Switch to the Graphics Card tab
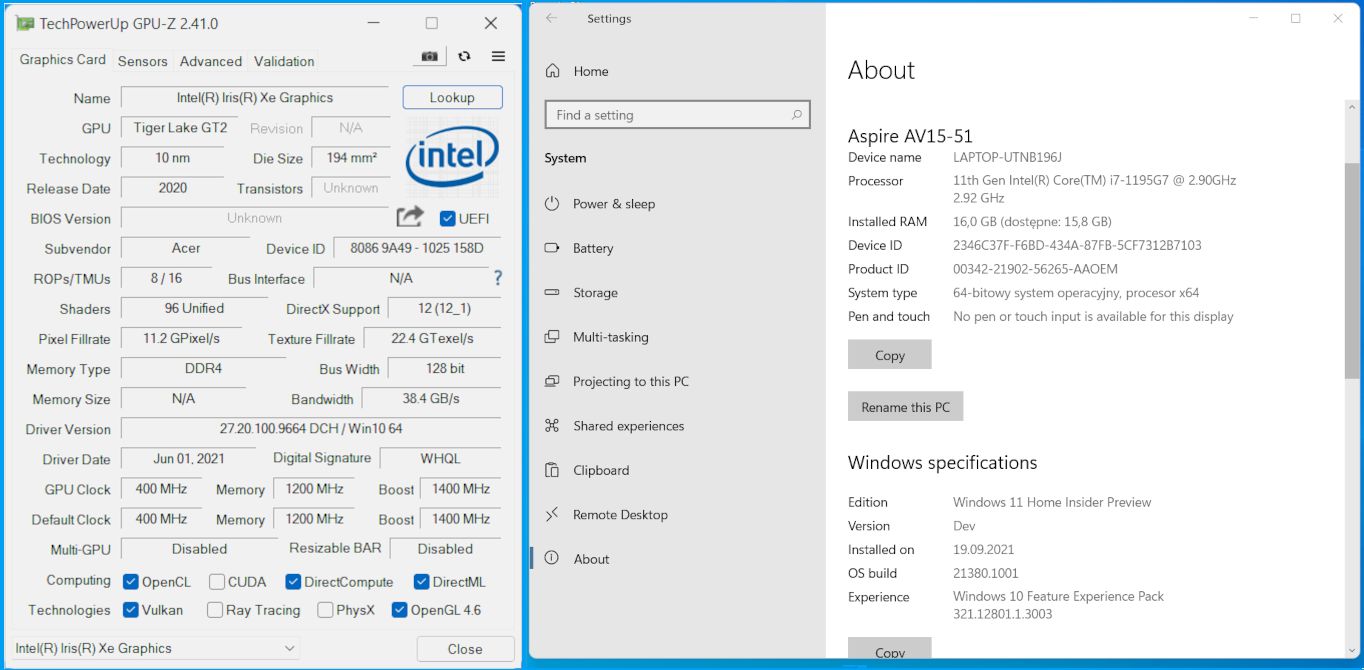The height and width of the screenshot is (670, 1364). tap(62, 60)
